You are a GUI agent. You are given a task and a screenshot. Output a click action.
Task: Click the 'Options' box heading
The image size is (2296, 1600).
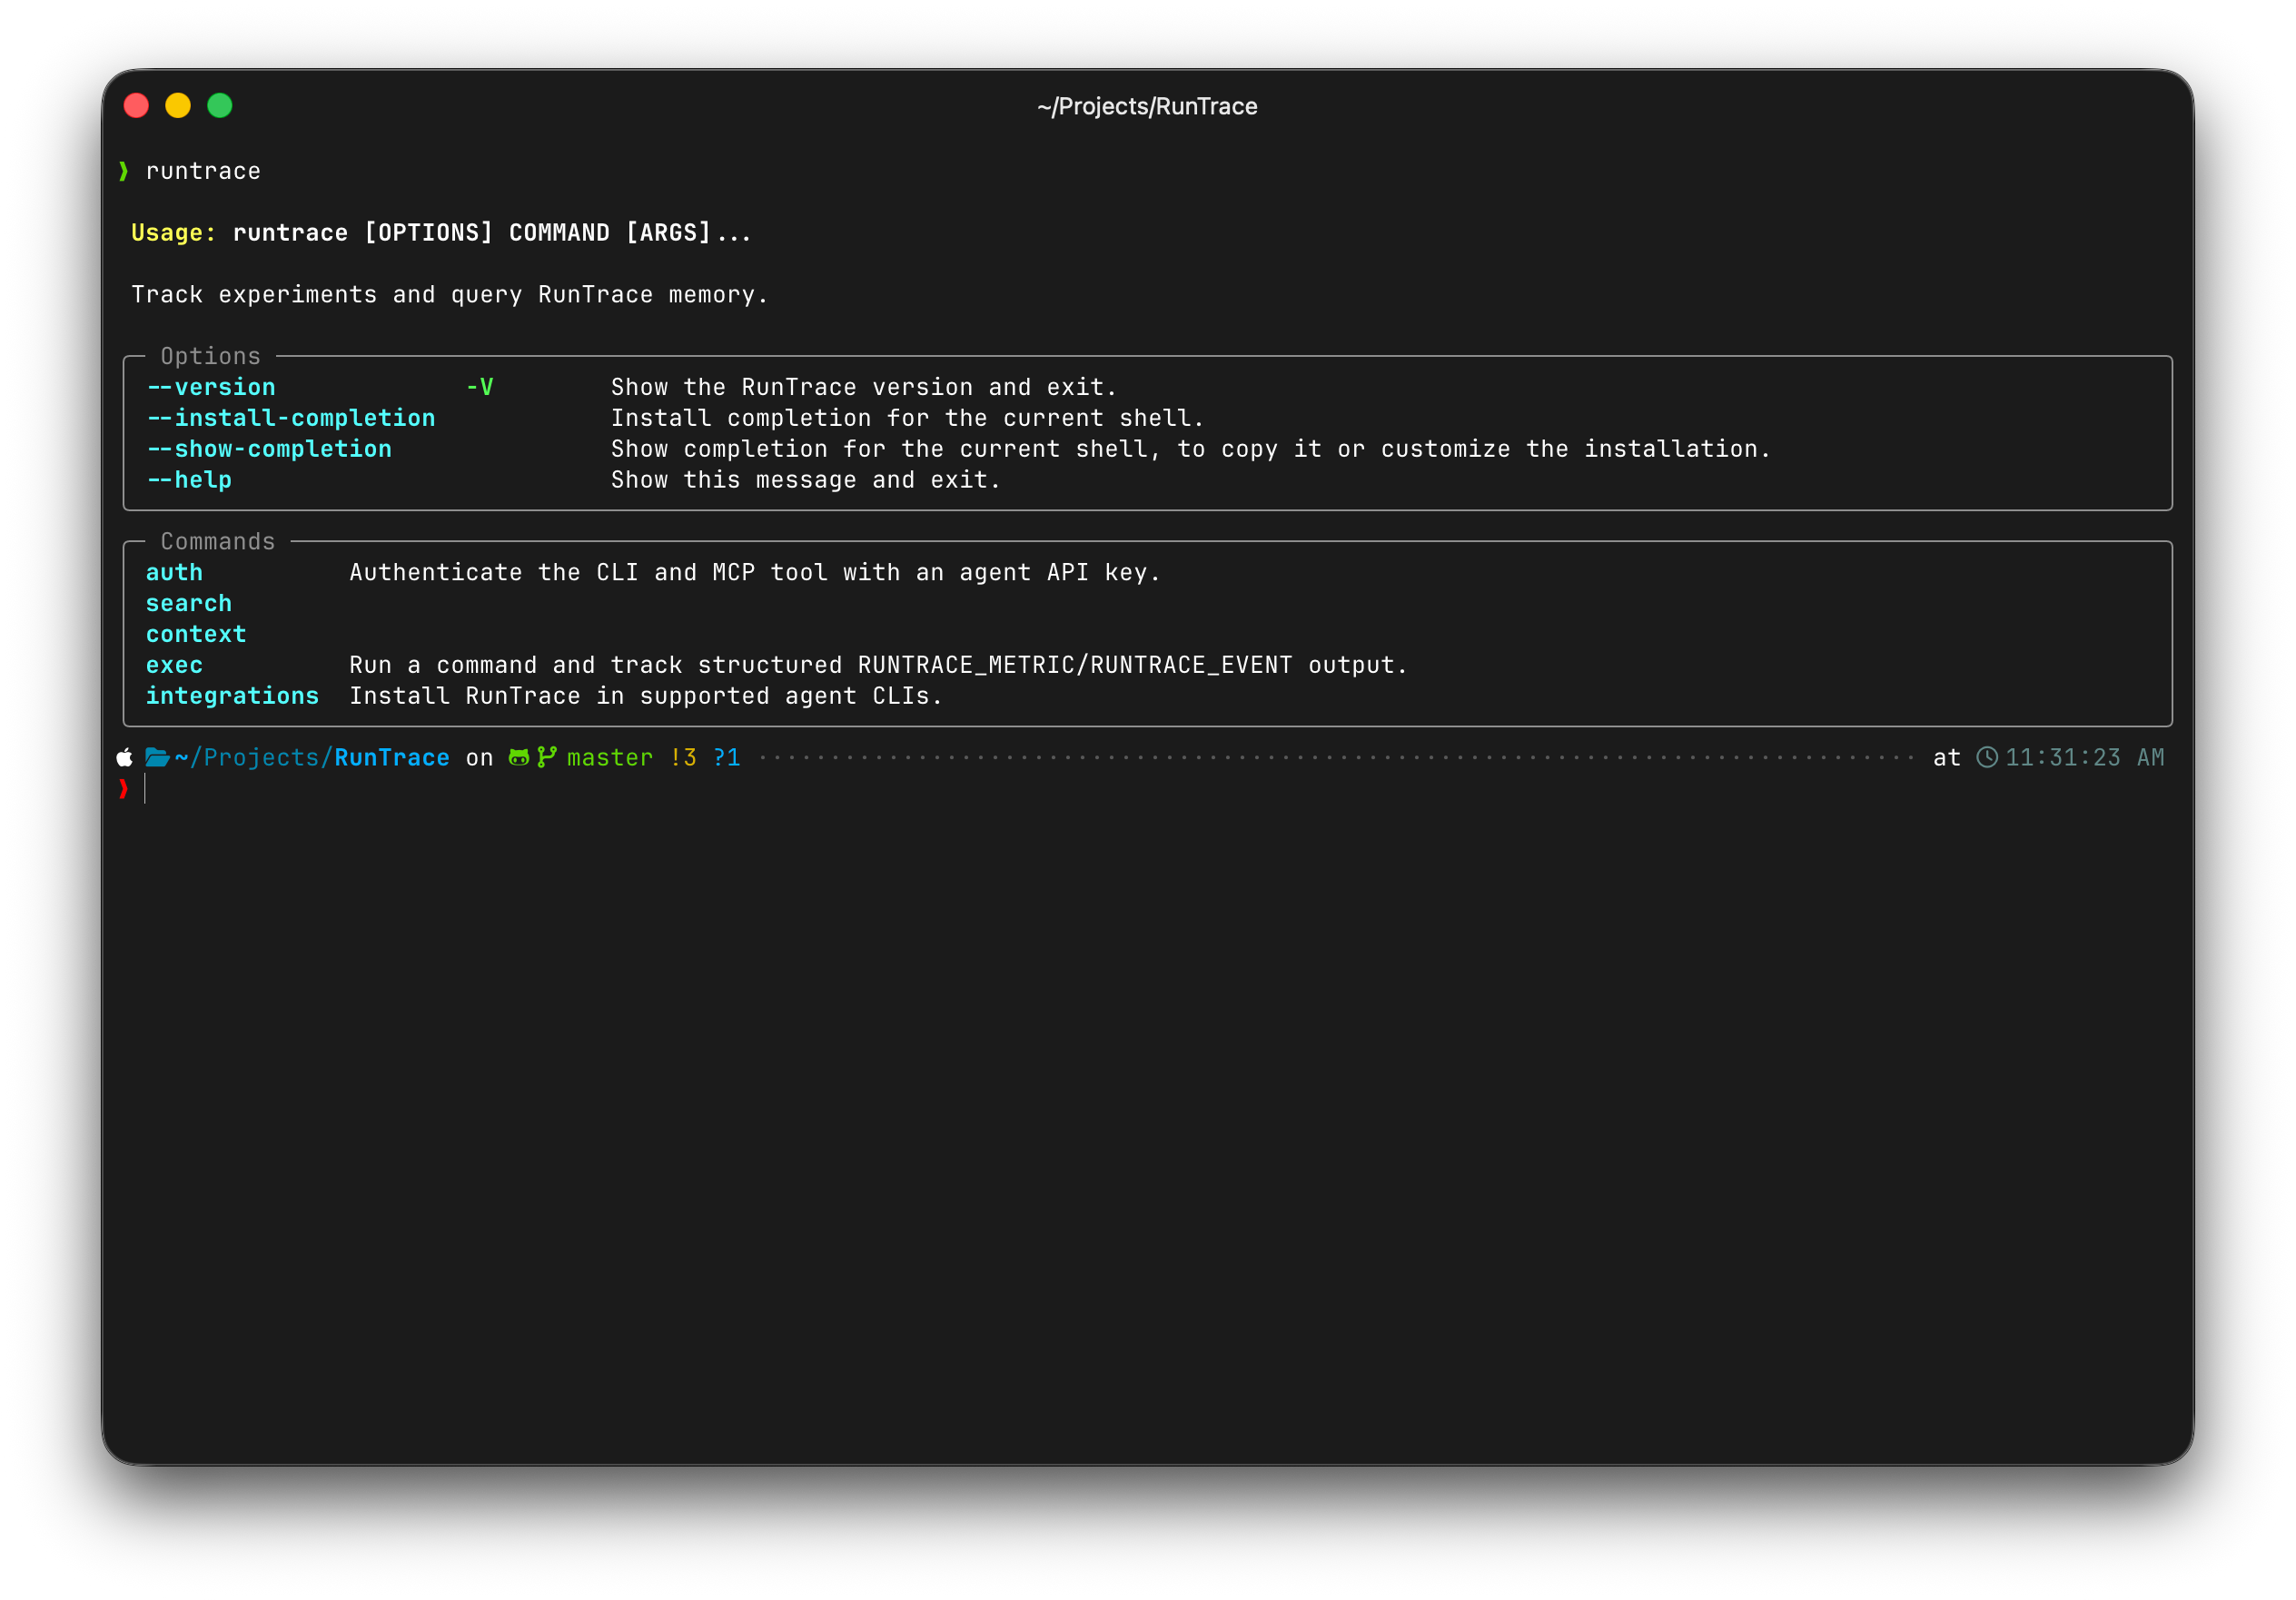[x=211, y=356]
